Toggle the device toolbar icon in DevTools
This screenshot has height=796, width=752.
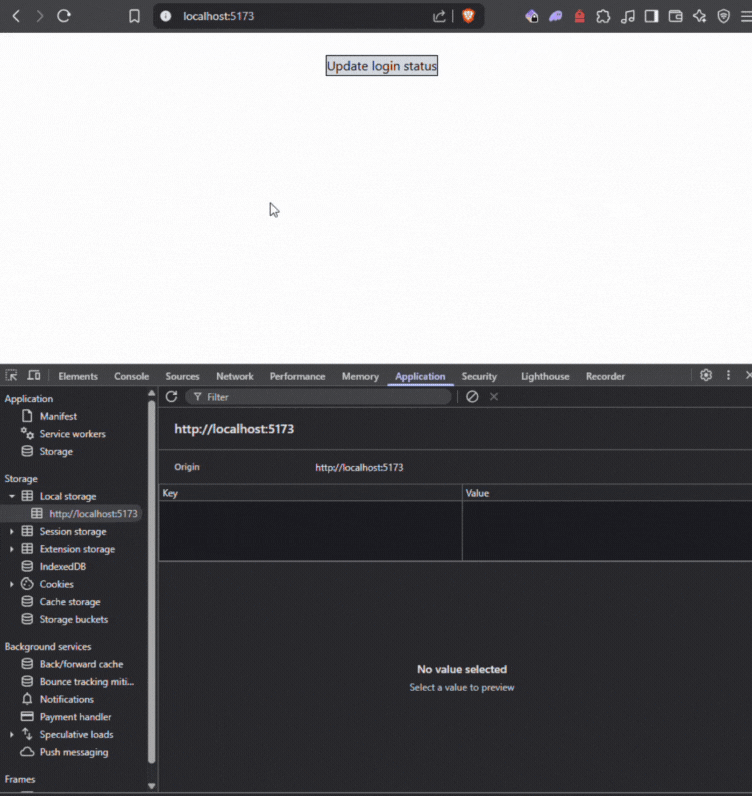34,376
